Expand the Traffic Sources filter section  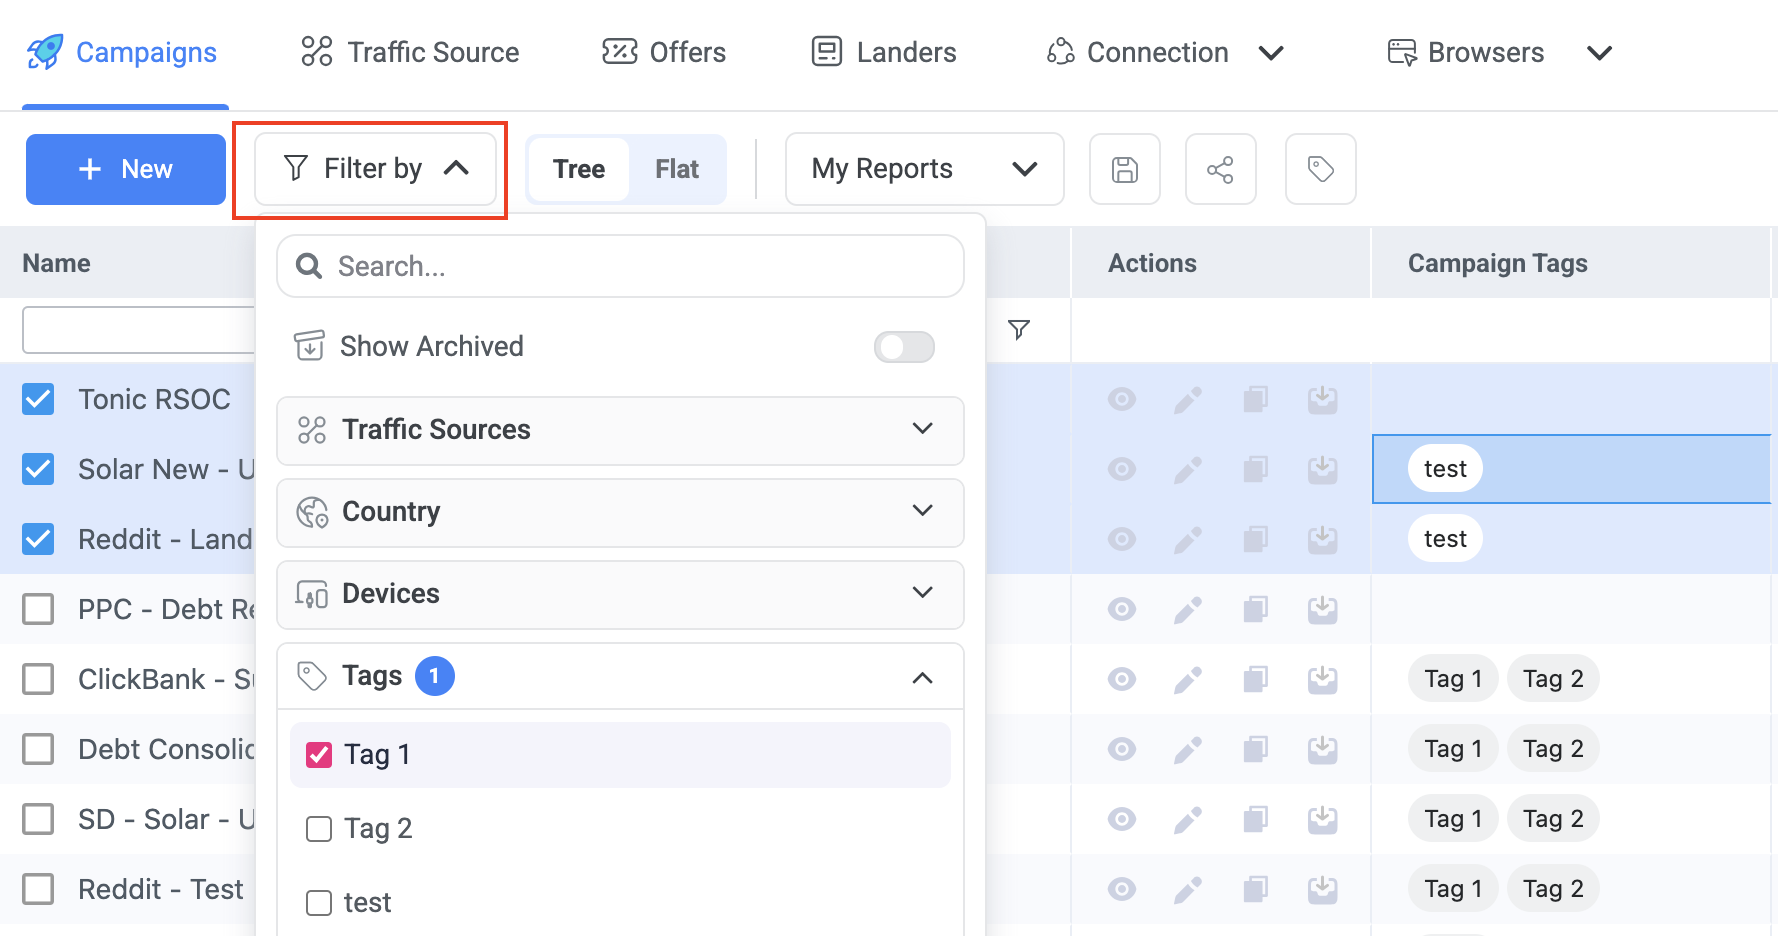(620, 430)
